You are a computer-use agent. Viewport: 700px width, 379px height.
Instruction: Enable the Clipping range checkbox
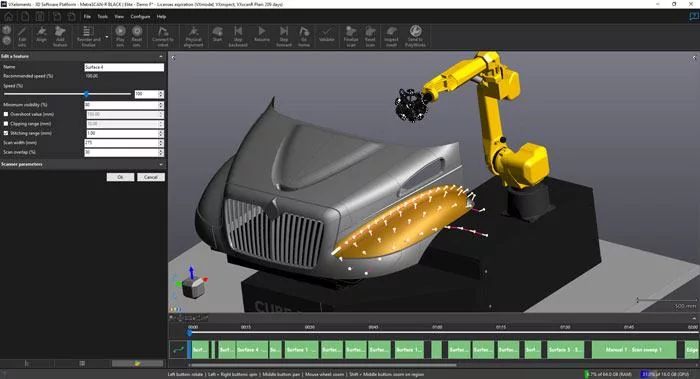(x=6, y=124)
